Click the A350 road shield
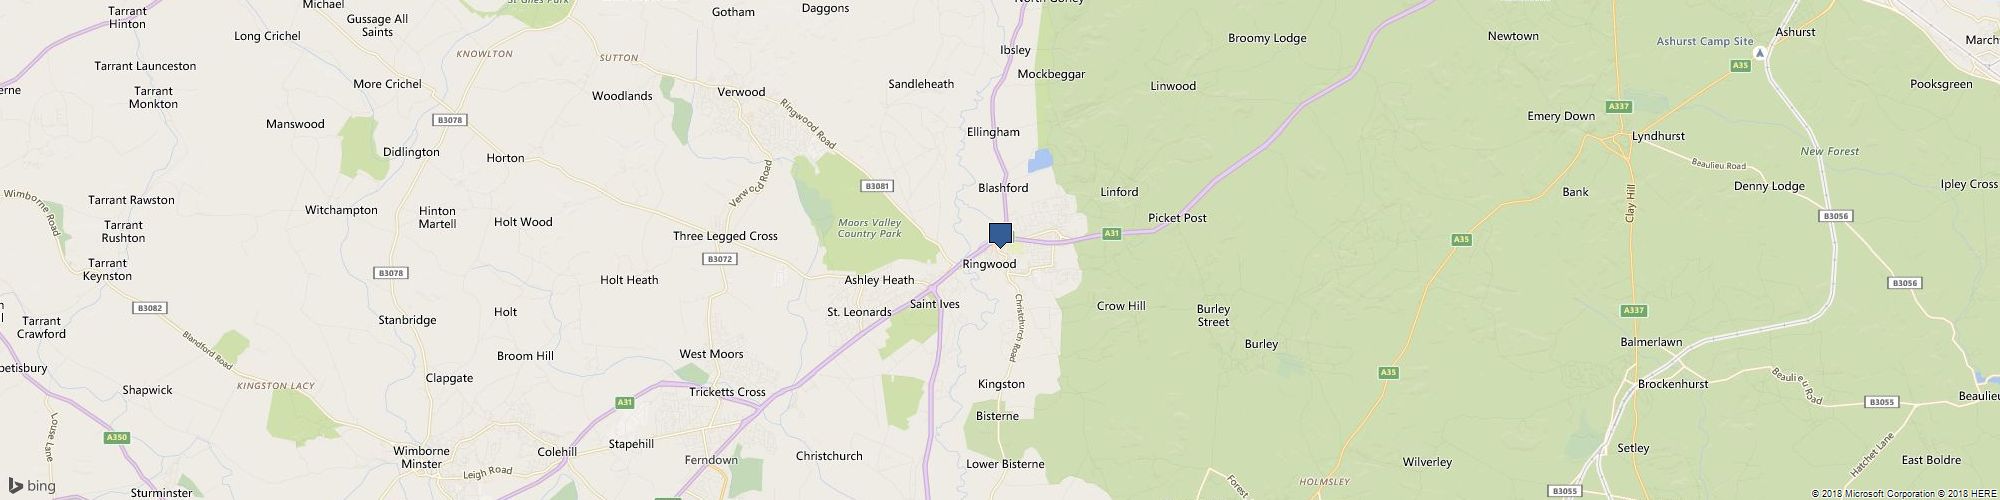Image resolution: width=2000 pixels, height=500 pixels. pyautogui.click(x=116, y=437)
